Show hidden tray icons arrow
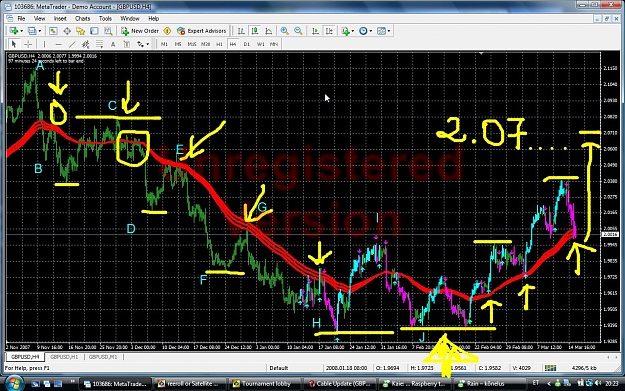 tap(548, 383)
